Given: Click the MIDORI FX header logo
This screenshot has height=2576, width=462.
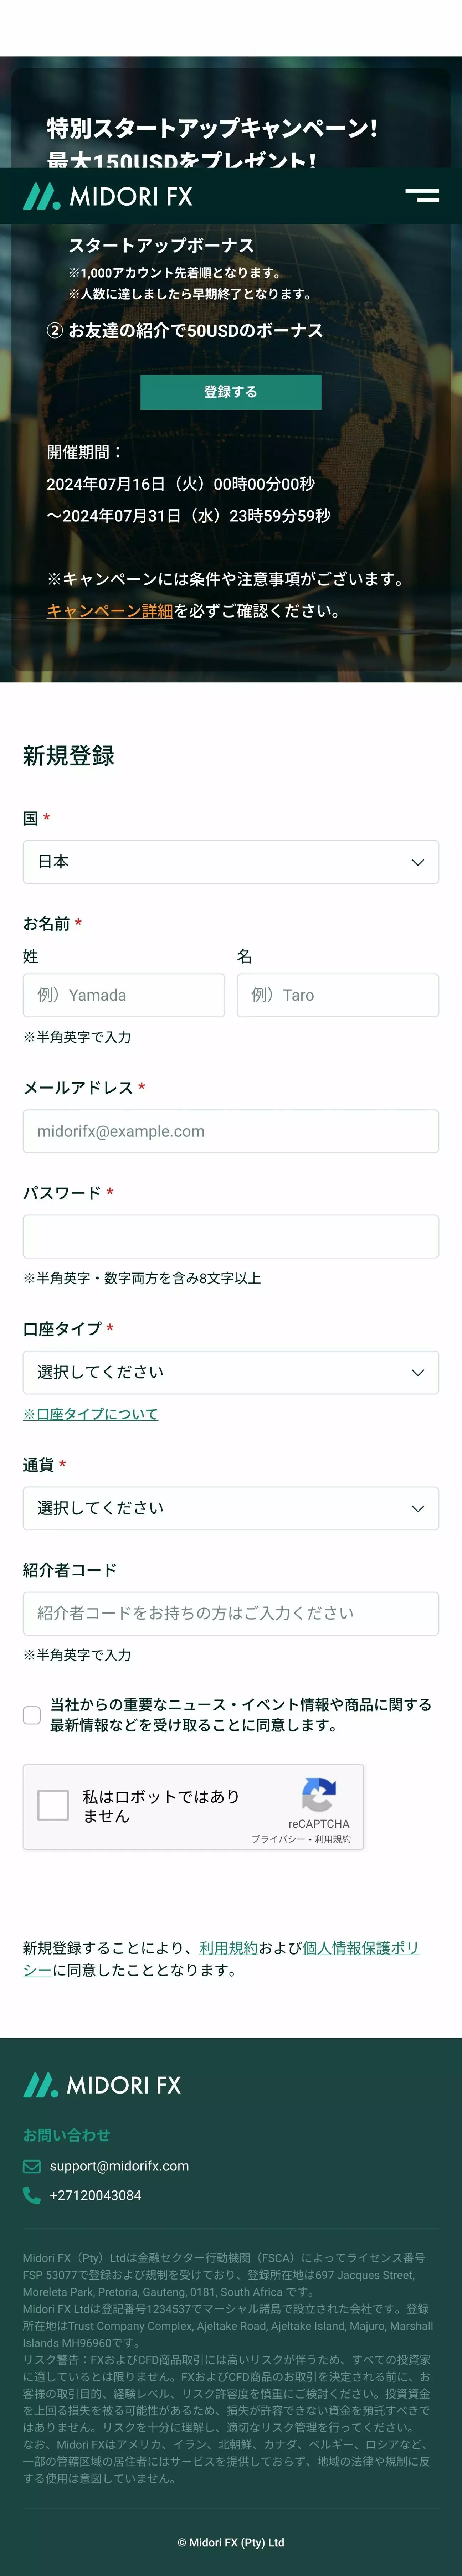Looking at the screenshot, I should 108,196.
